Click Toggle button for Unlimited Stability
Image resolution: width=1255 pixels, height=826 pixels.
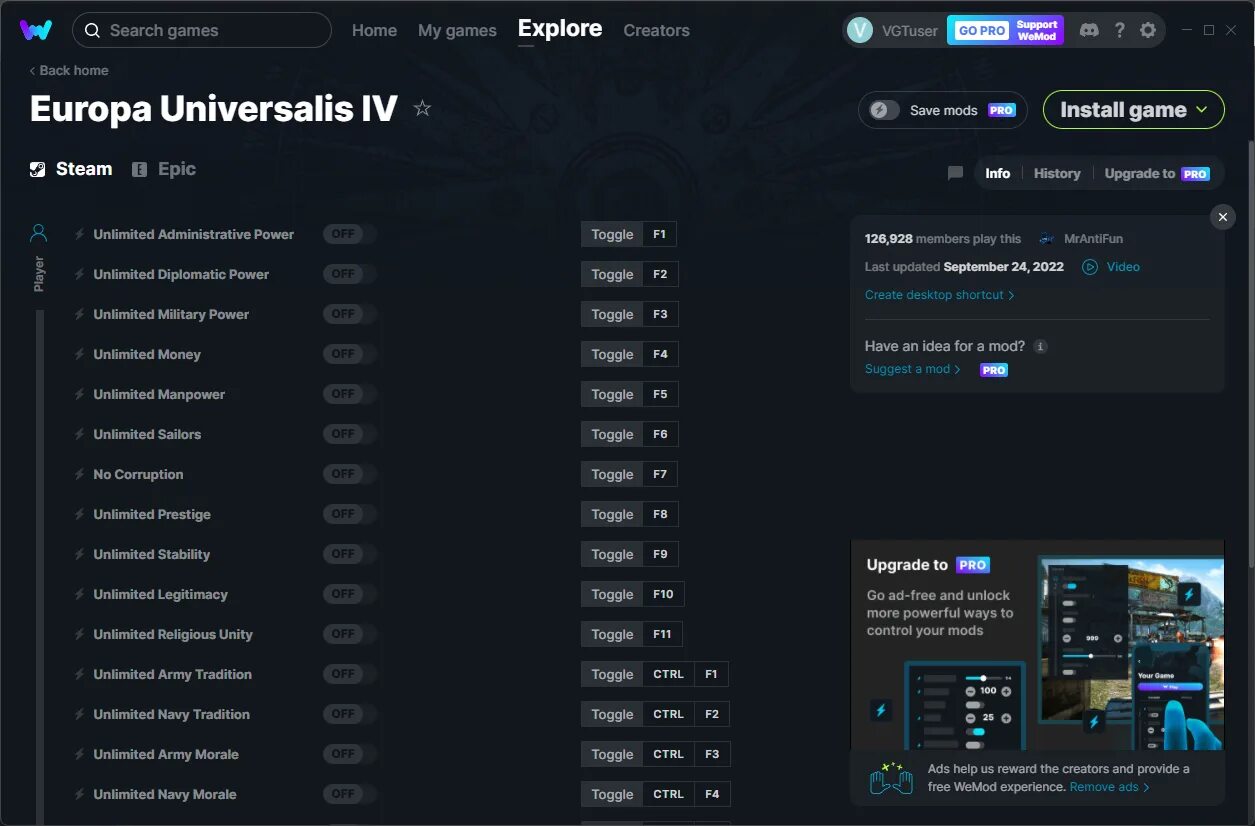(x=612, y=554)
